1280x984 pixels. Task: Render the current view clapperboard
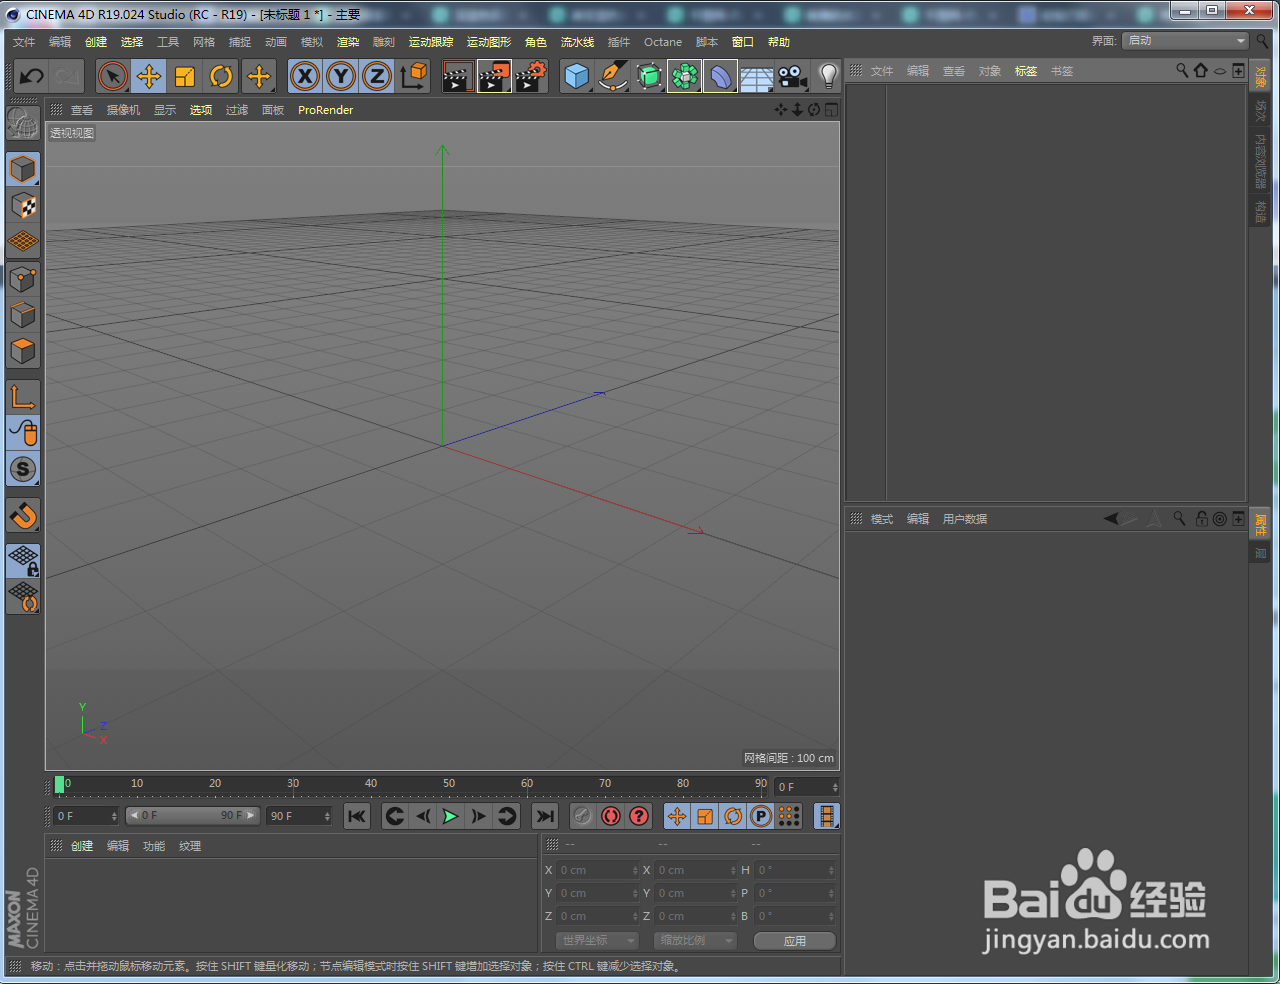pos(457,76)
